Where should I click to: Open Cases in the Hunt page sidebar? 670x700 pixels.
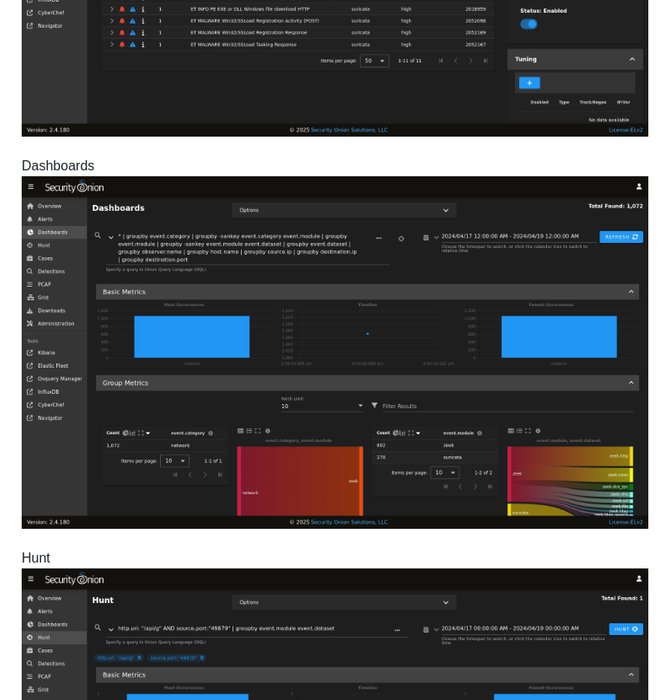point(44,650)
